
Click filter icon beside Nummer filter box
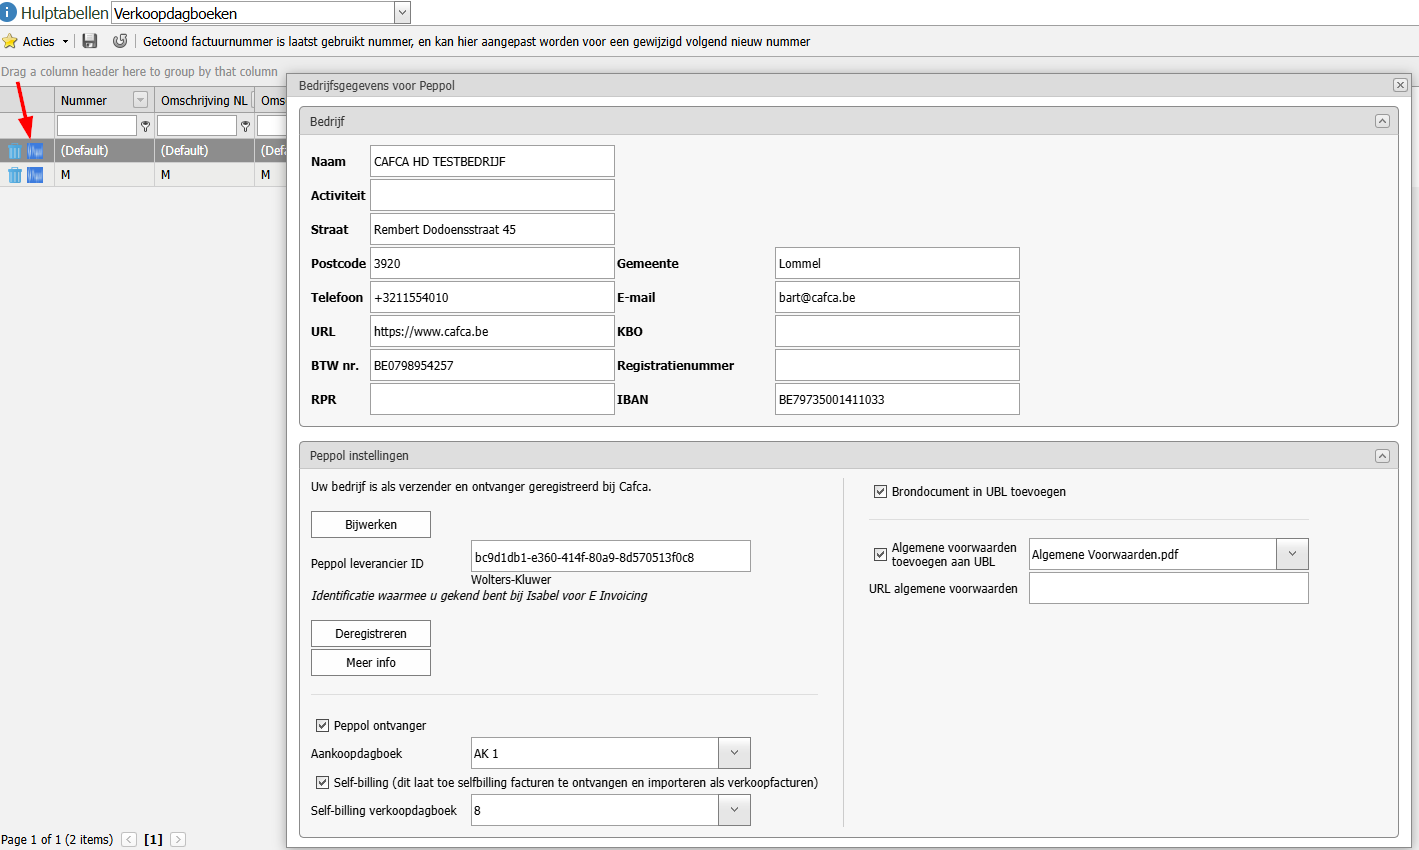click(145, 126)
